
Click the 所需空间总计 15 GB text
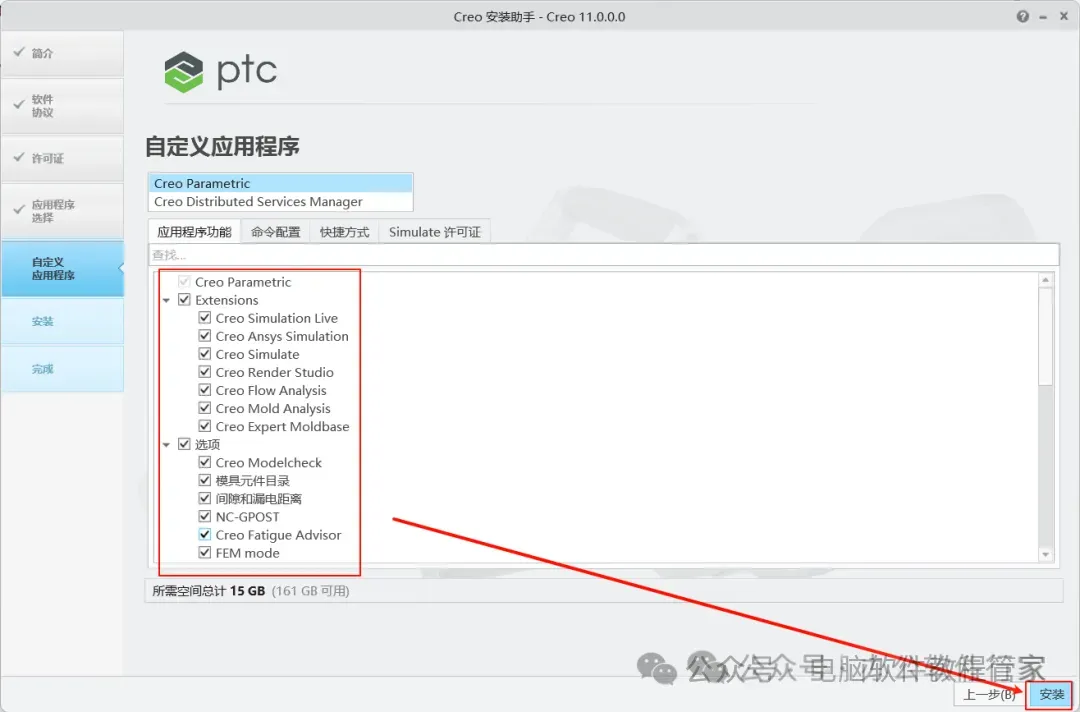209,591
